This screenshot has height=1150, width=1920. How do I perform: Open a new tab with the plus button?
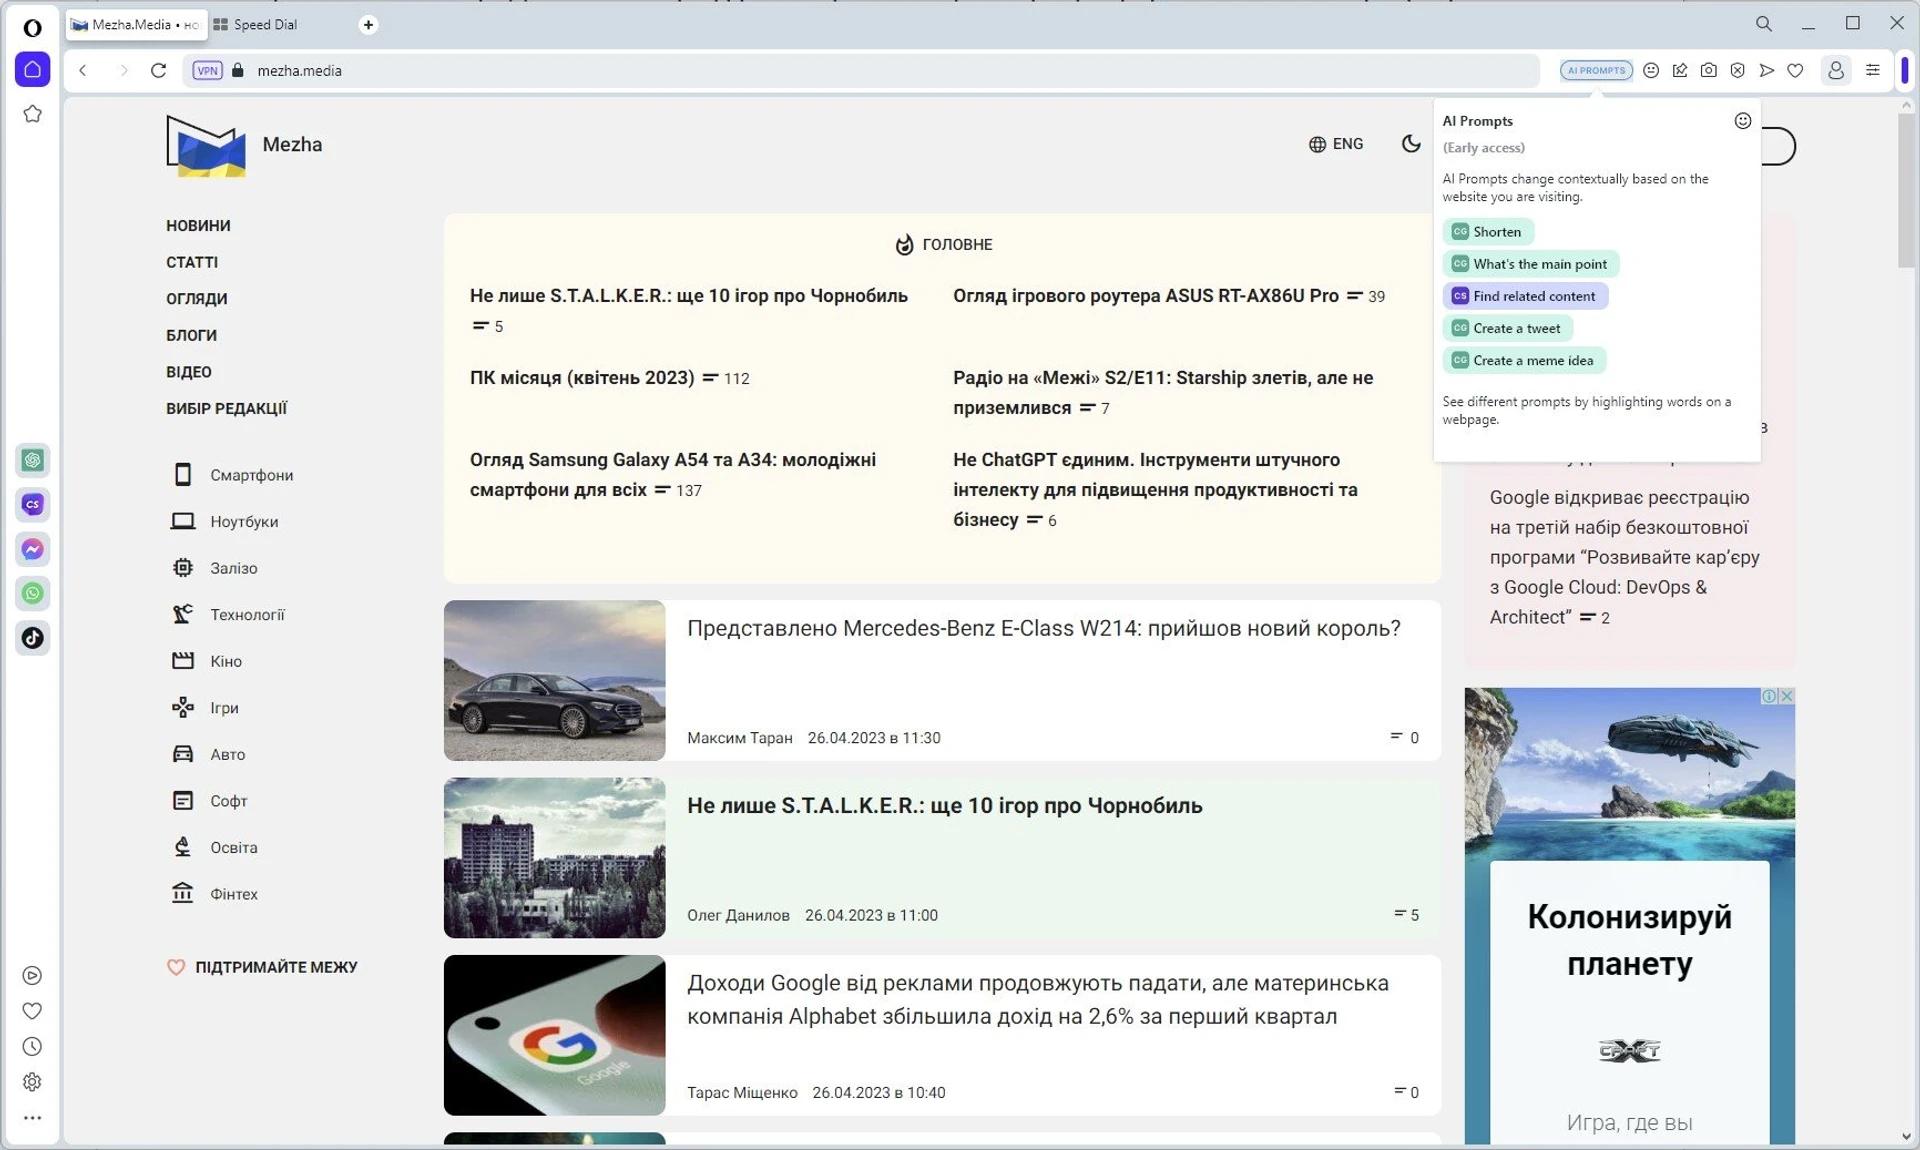coord(368,25)
